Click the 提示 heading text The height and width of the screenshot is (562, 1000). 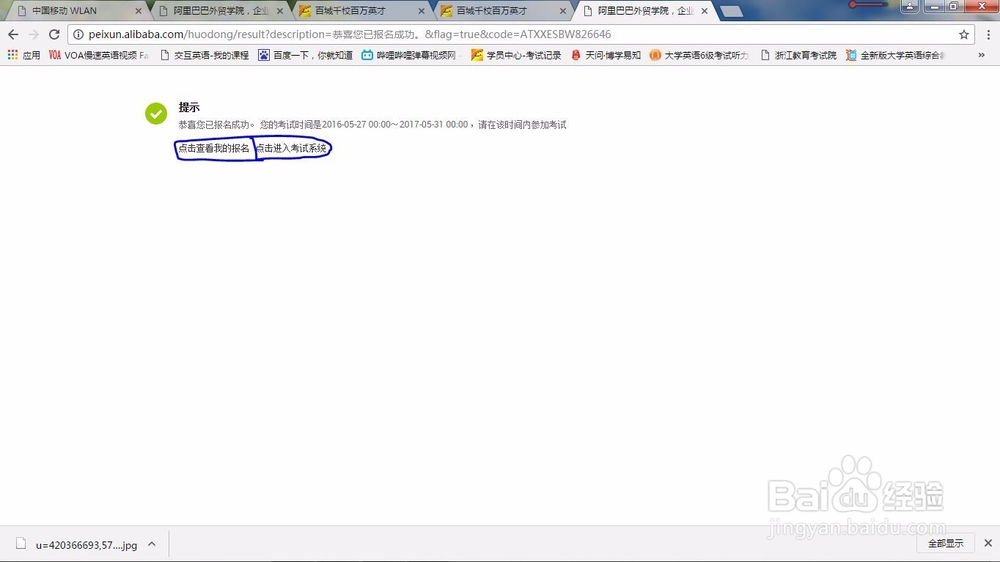(x=189, y=107)
